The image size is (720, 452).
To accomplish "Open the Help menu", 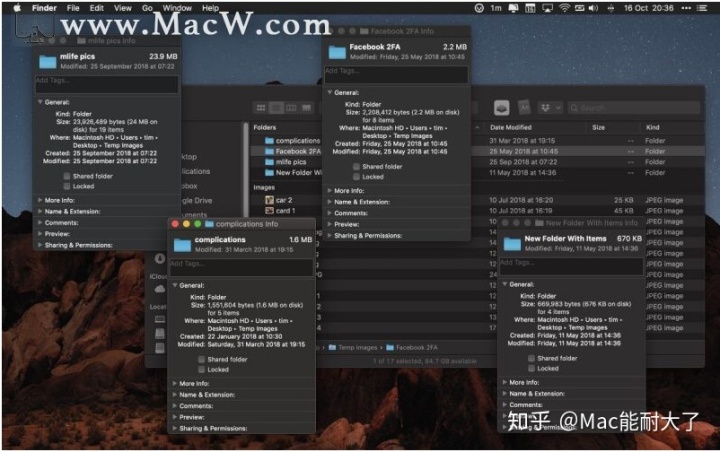I will 210,8.
